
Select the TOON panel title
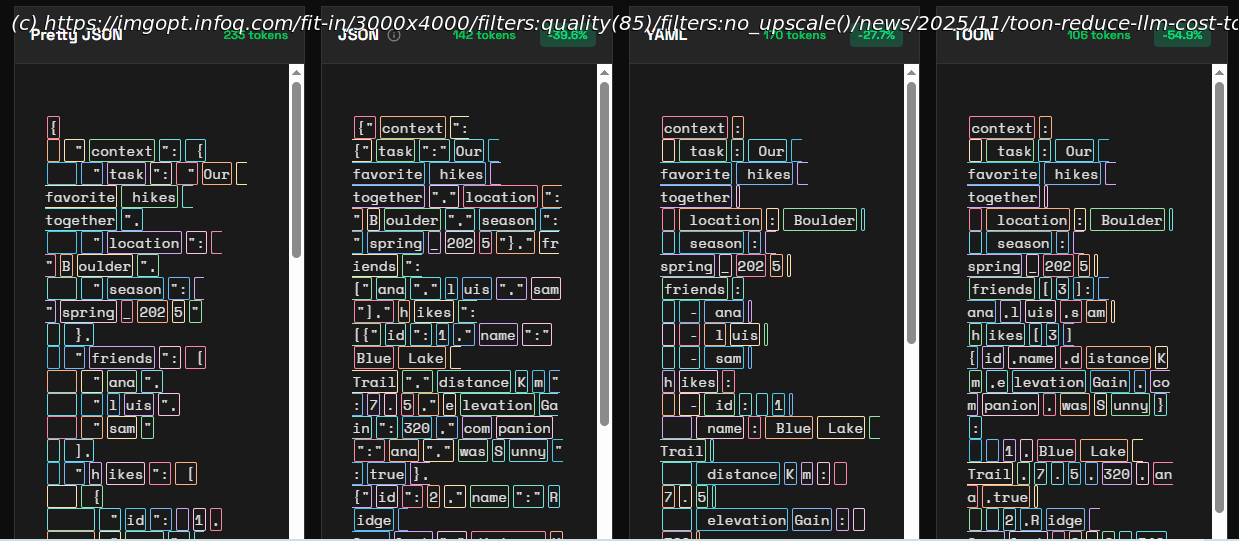(x=973, y=35)
